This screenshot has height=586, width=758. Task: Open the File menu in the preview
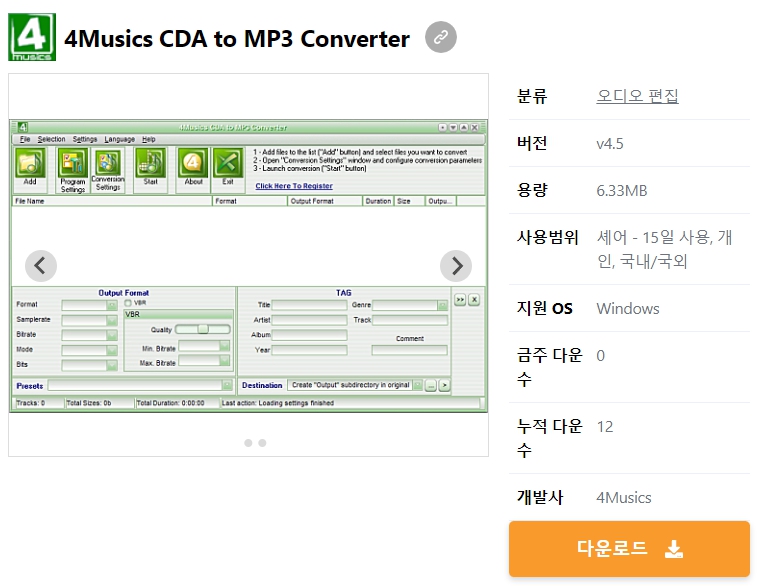(x=25, y=139)
